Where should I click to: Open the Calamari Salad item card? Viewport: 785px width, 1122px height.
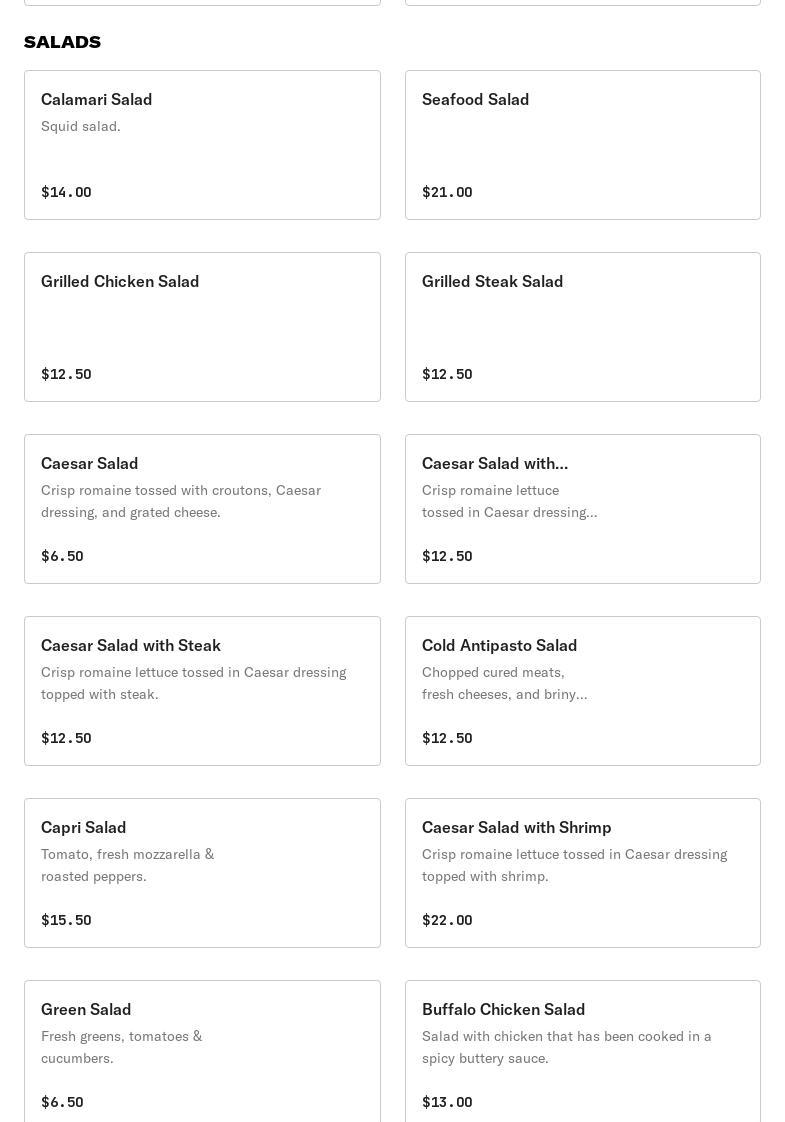tap(202, 145)
